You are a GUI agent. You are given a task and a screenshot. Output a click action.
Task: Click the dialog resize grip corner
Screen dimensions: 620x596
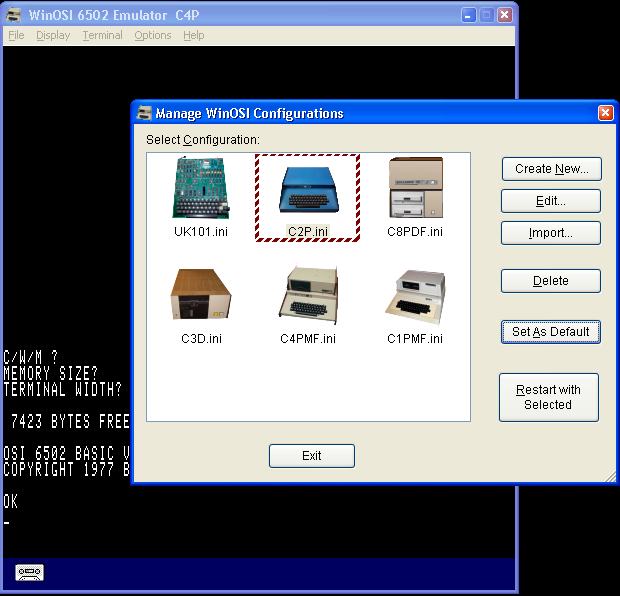pyautogui.click(x=611, y=477)
